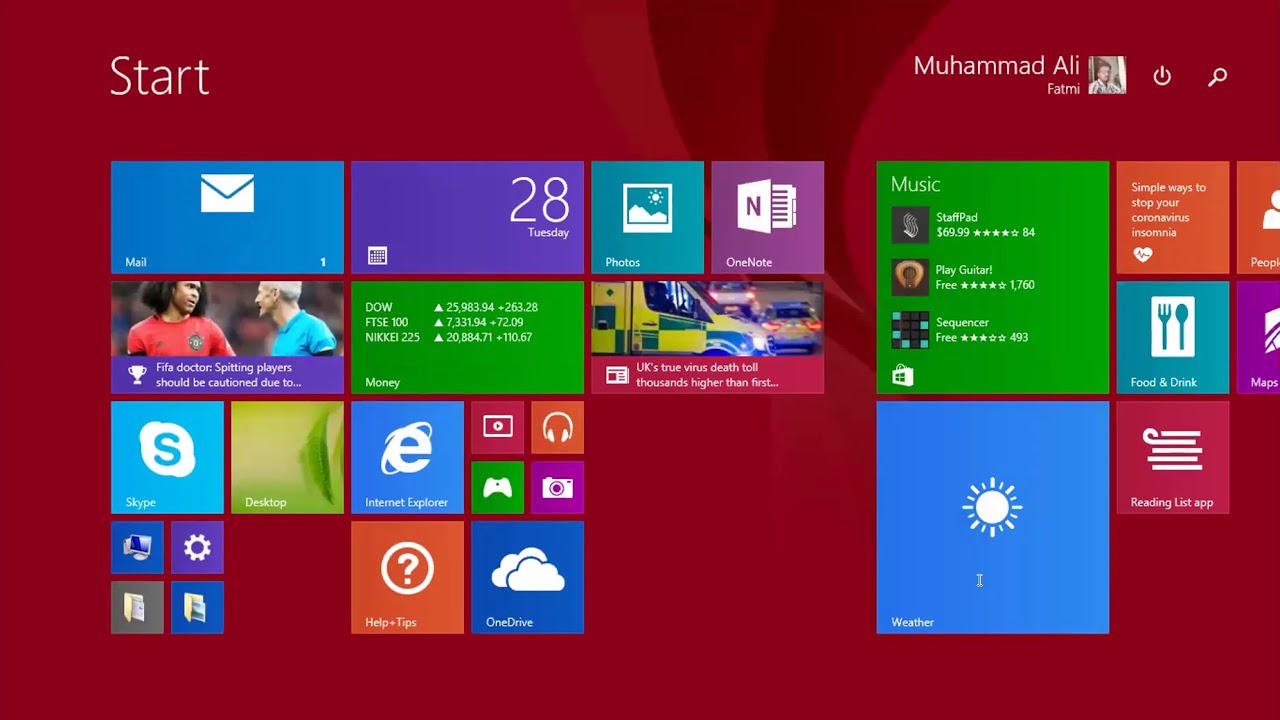Open the small Video tile
Image resolution: width=1280 pixels, height=720 pixels.
(497, 427)
